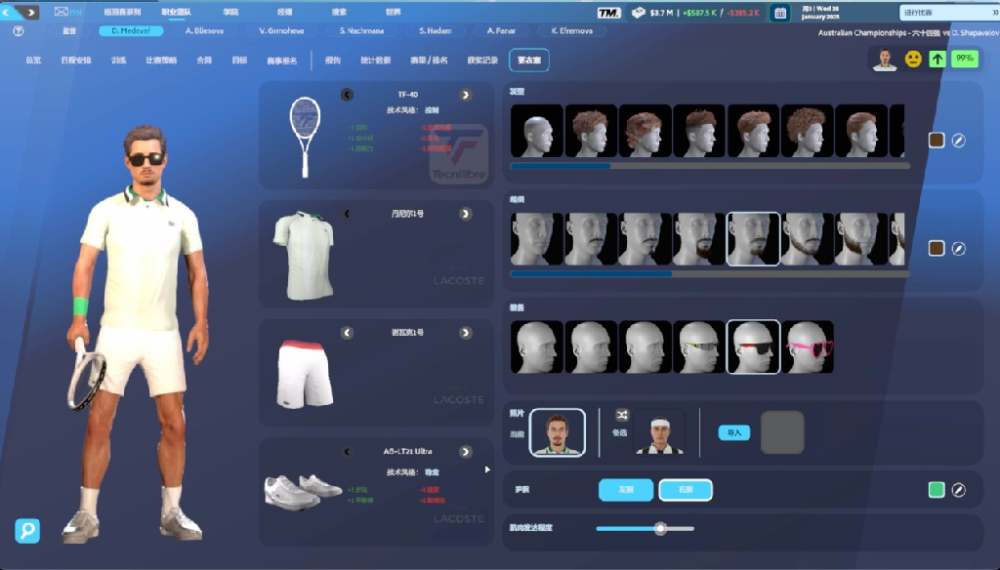Select the pink sunglasses option
Image resolution: width=1000 pixels, height=570 pixels.
click(x=808, y=347)
